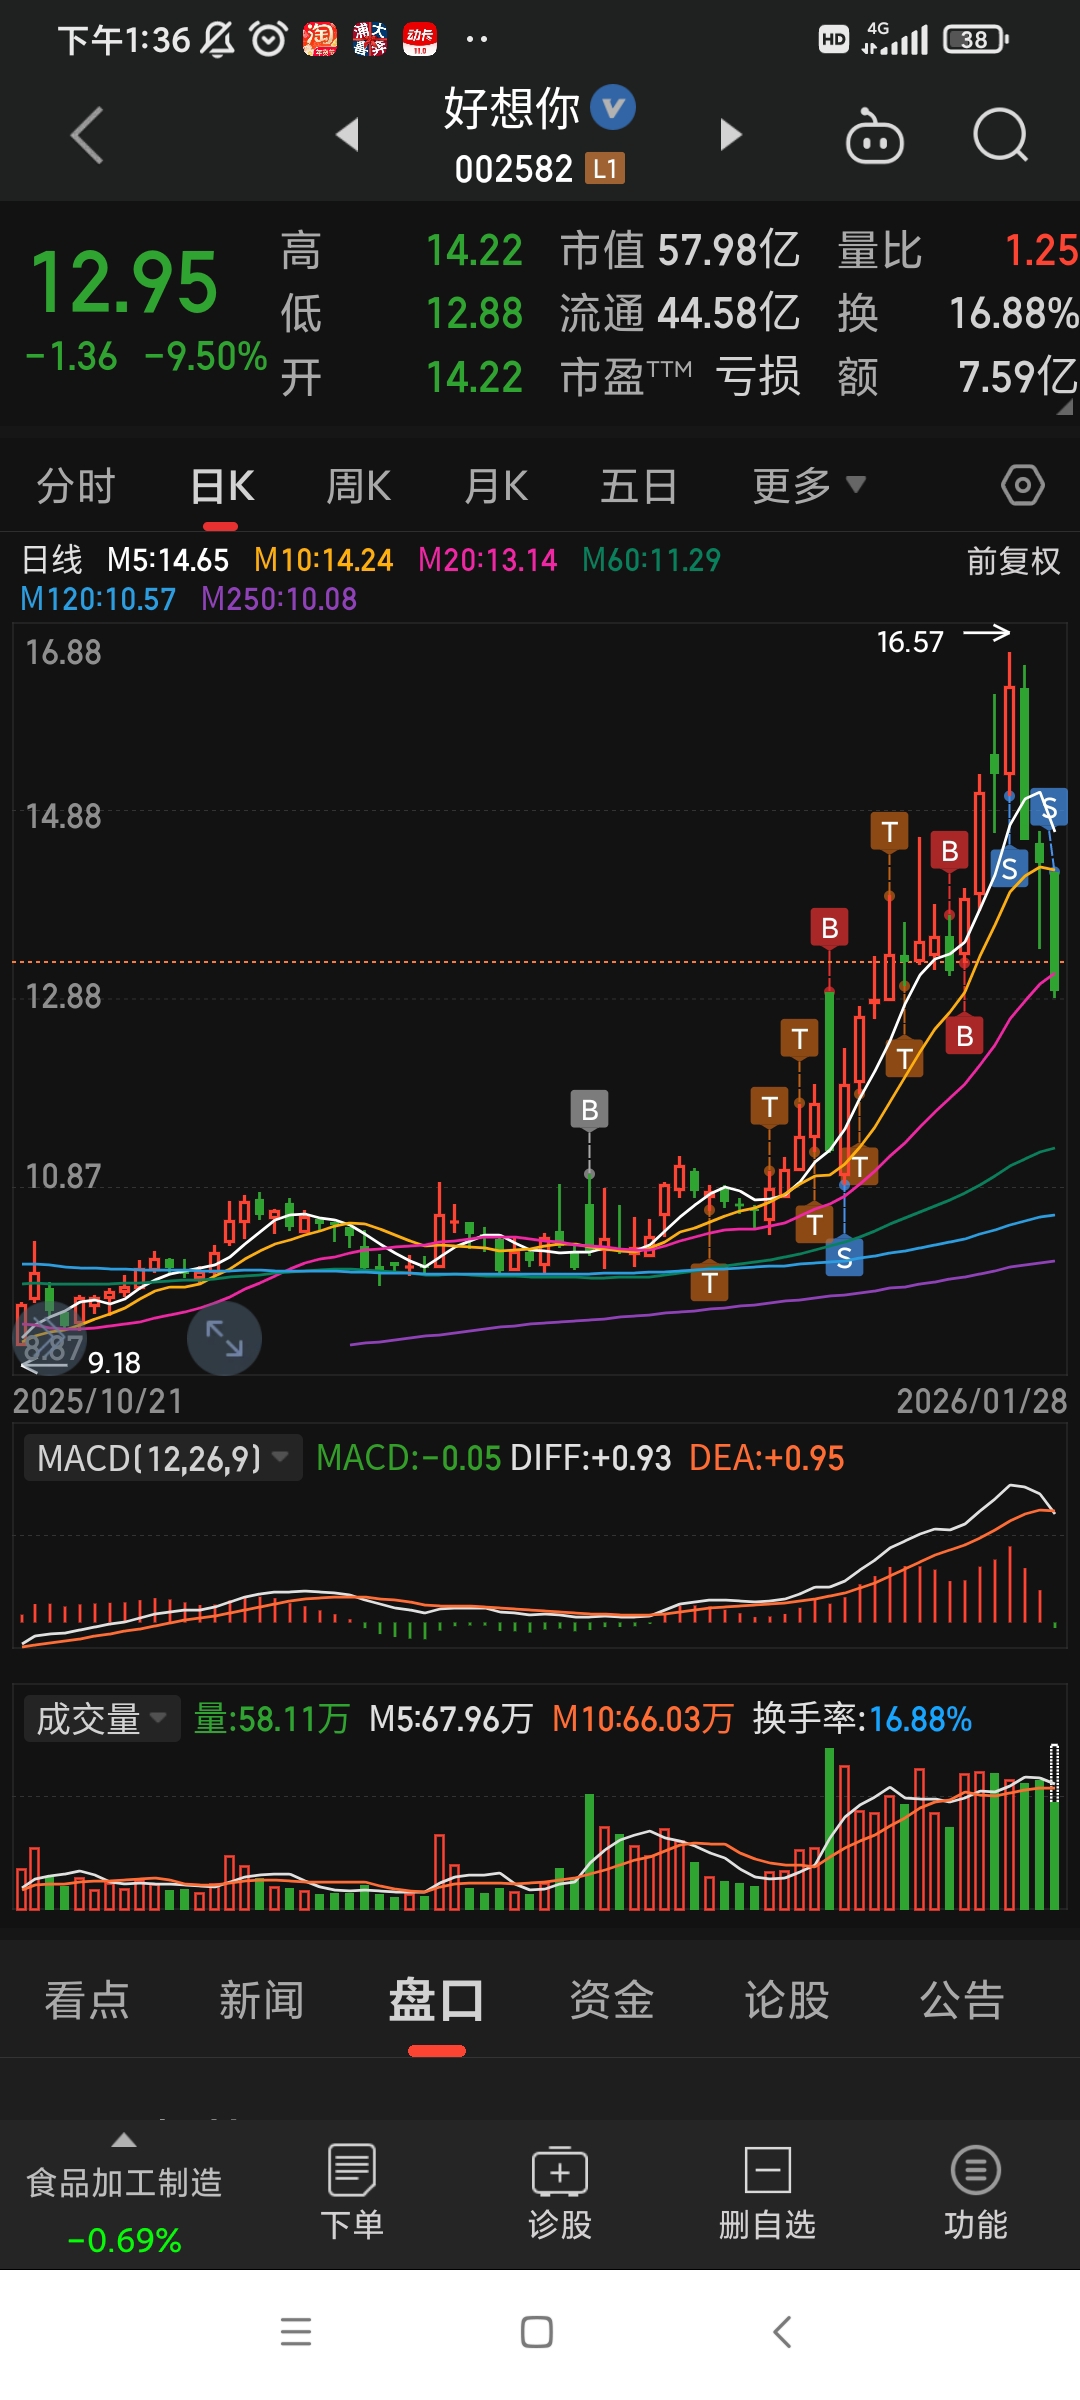Tap sector change -0.69% value
The image size is (1080, 2400).
pyautogui.click(x=124, y=2240)
